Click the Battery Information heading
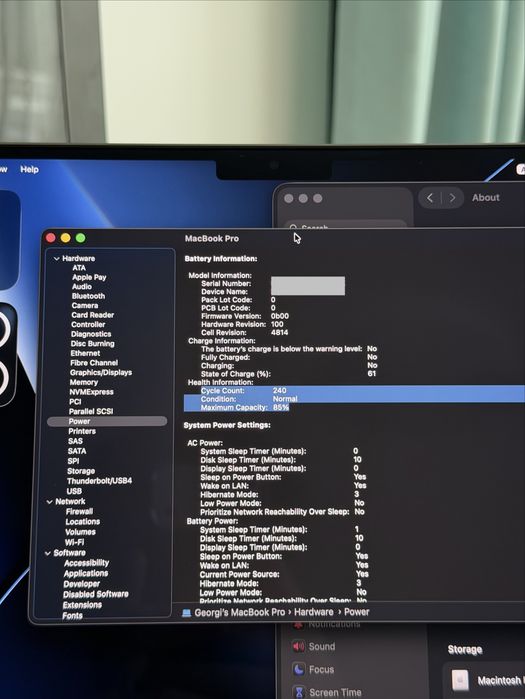 click(x=221, y=259)
